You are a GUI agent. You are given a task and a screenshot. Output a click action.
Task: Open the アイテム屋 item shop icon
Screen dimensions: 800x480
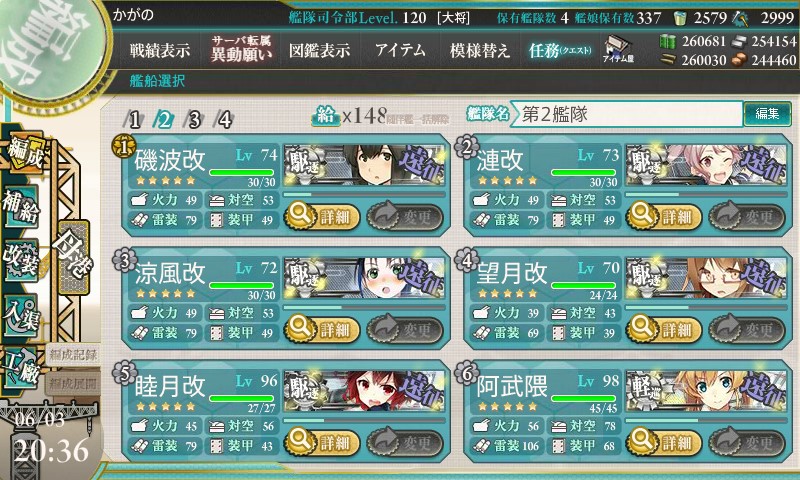[617, 49]
